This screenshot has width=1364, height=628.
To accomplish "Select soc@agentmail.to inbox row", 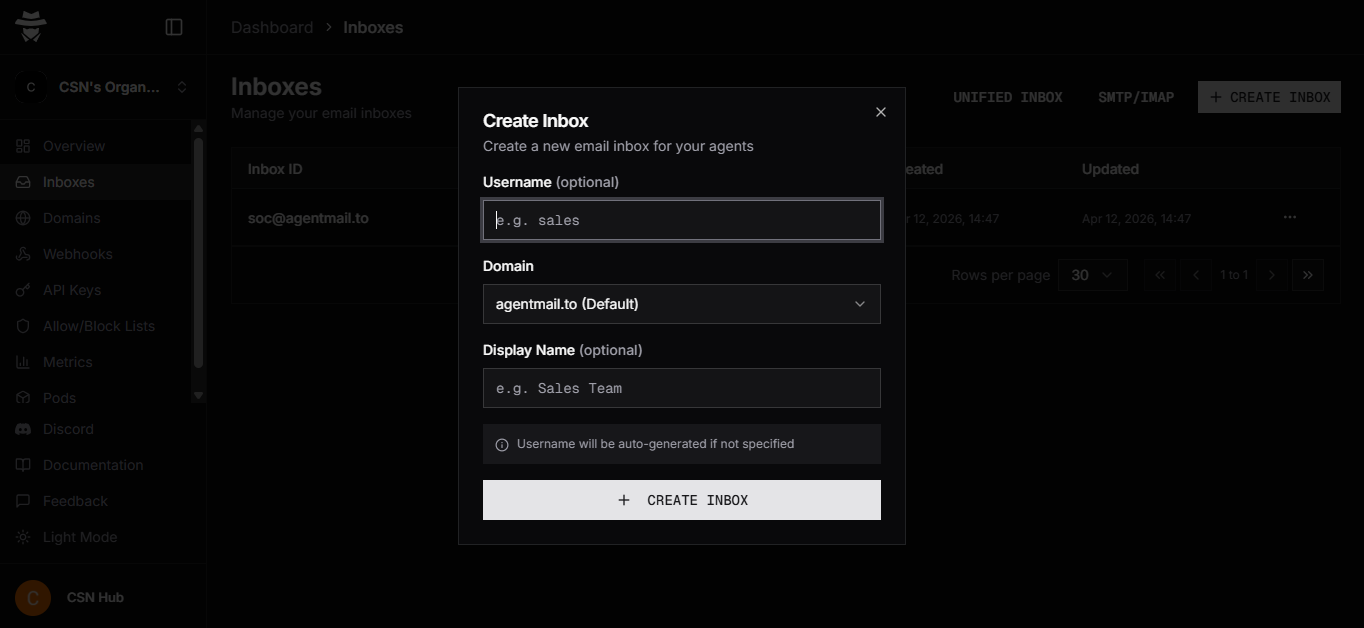I will [786, 218].
